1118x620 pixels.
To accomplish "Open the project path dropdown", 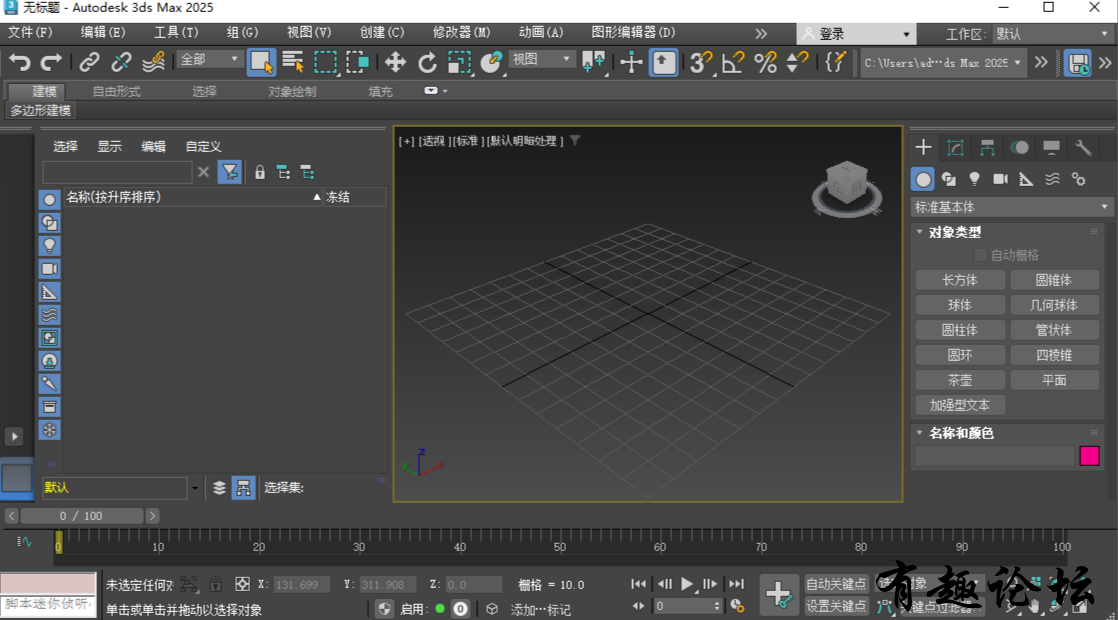I will (943, 63).
